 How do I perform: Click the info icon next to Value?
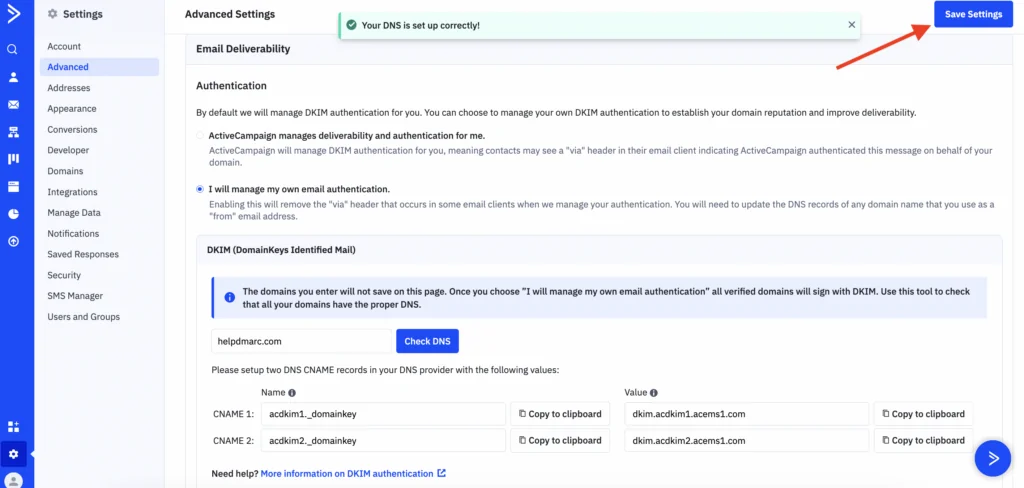(x=654, y=393)
